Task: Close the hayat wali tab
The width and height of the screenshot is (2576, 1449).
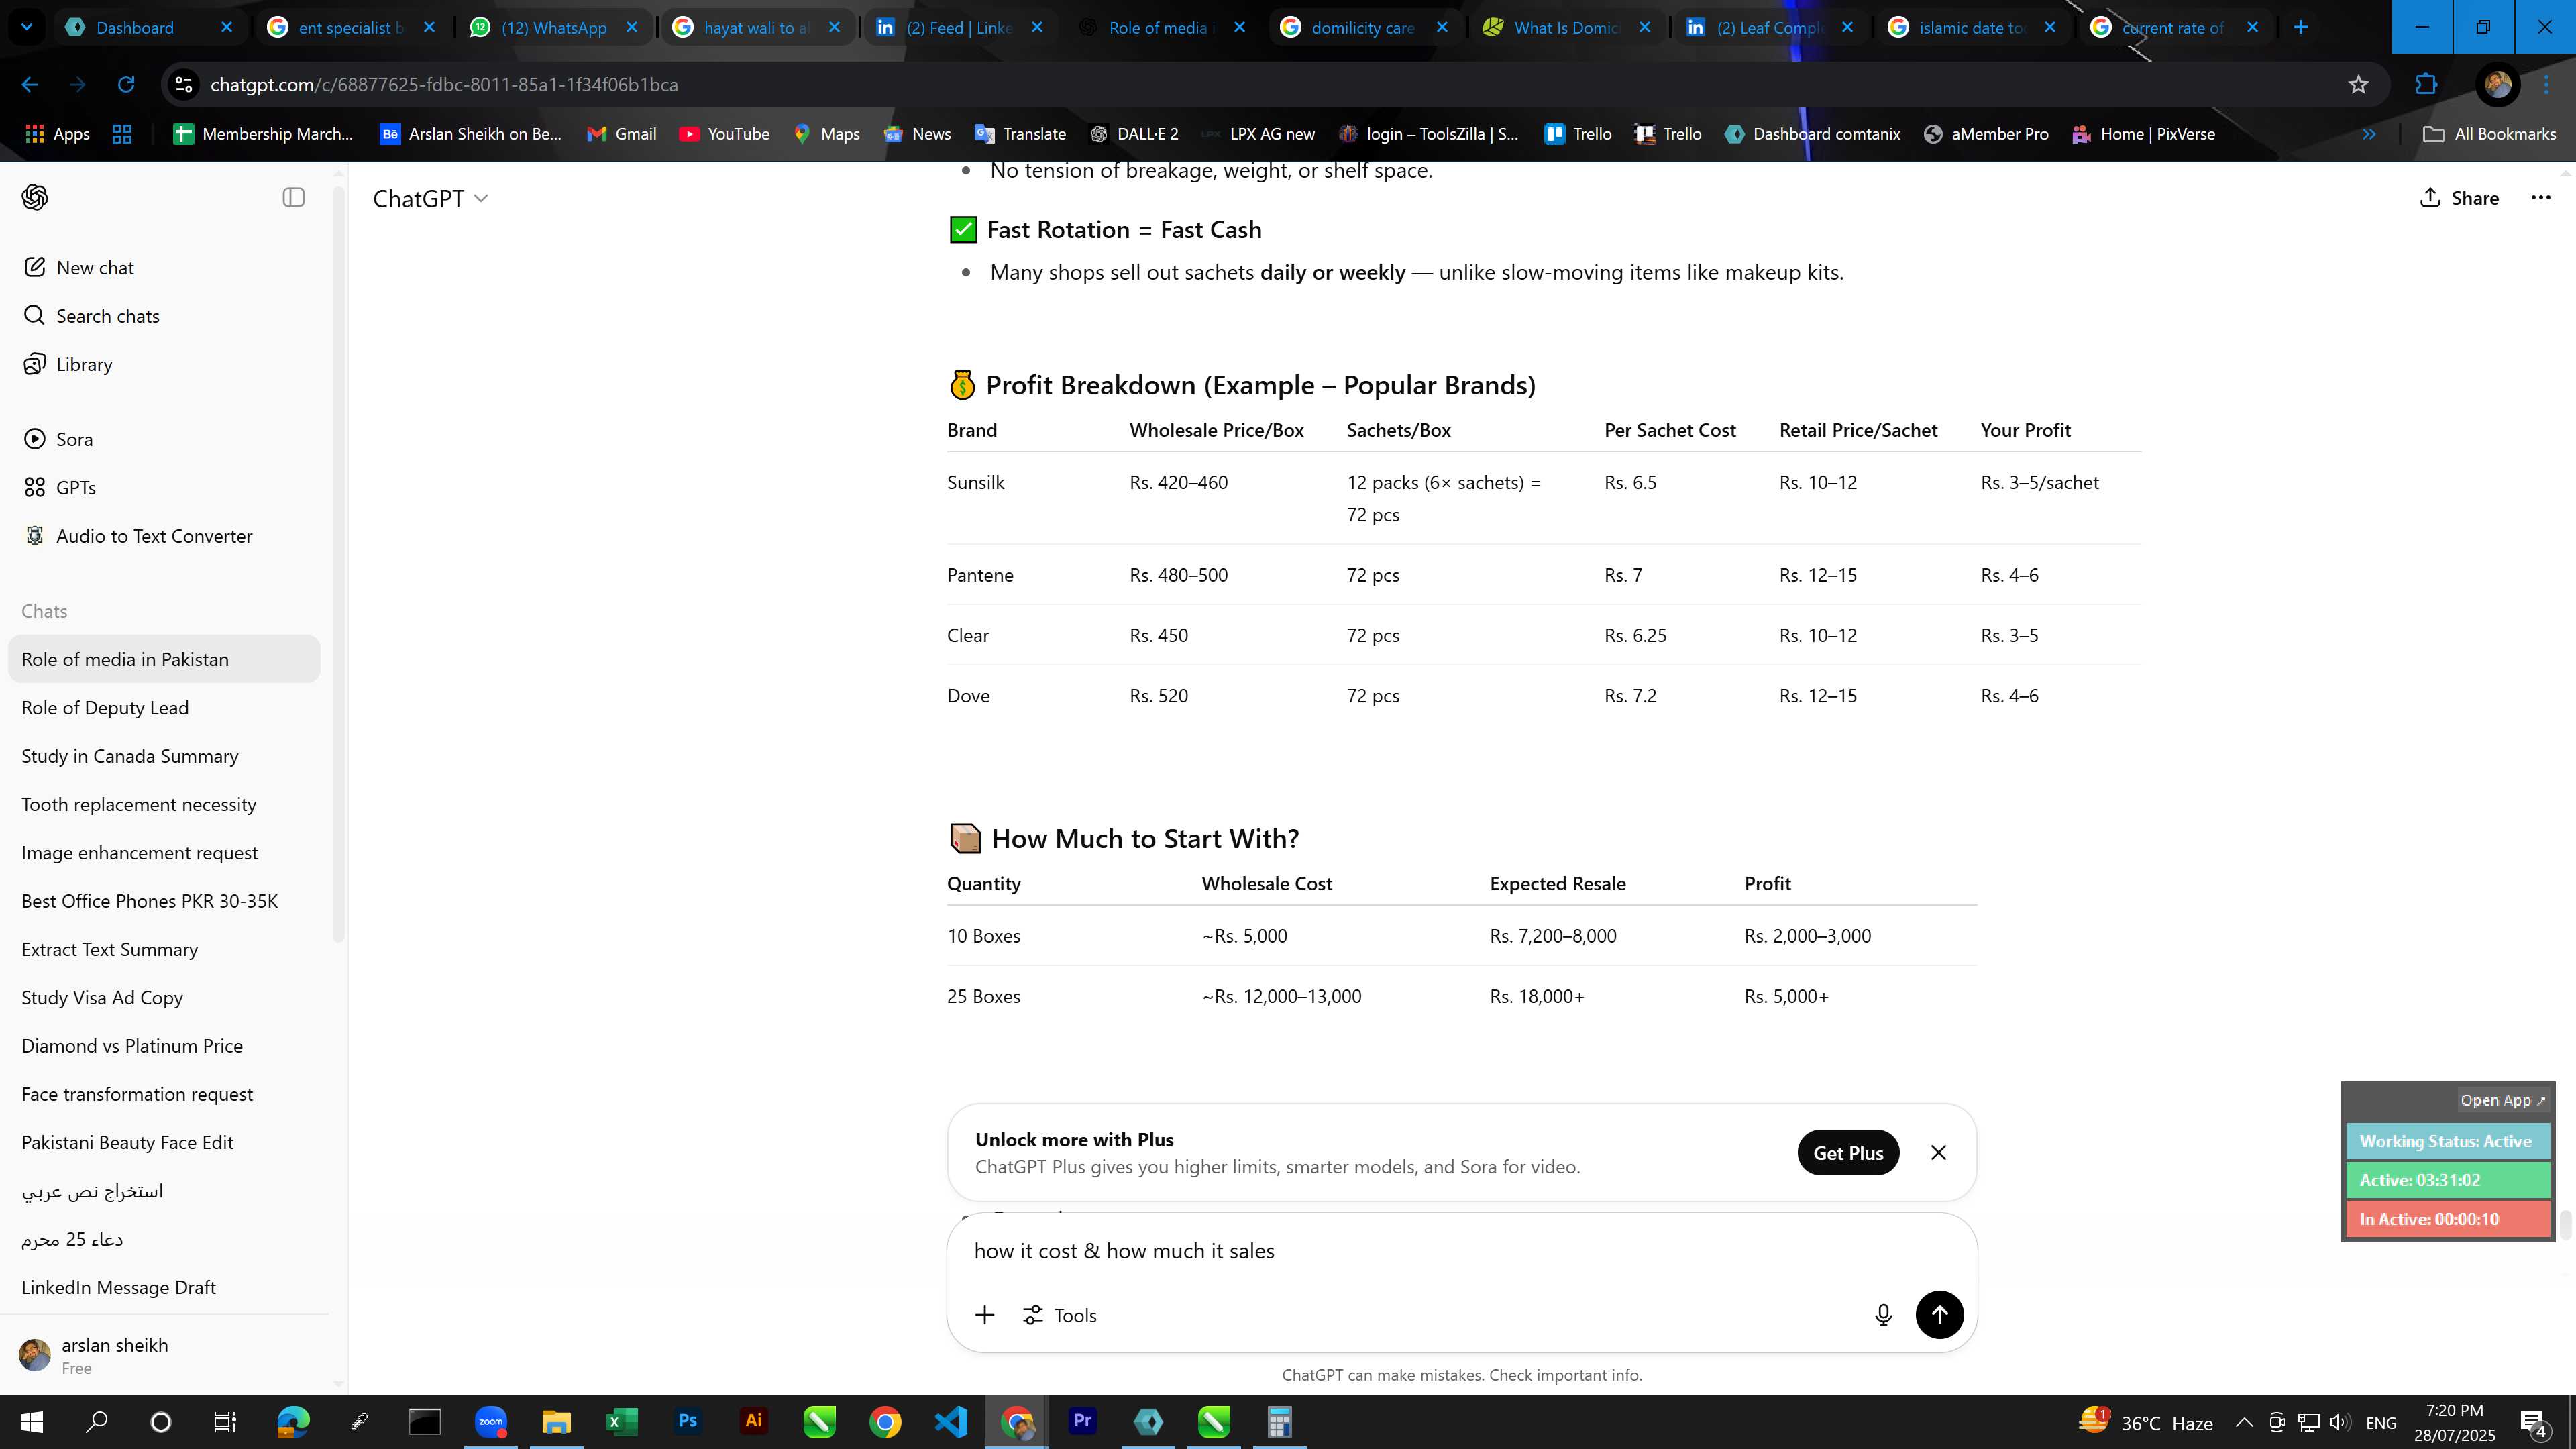Action: tap(834, 27)
